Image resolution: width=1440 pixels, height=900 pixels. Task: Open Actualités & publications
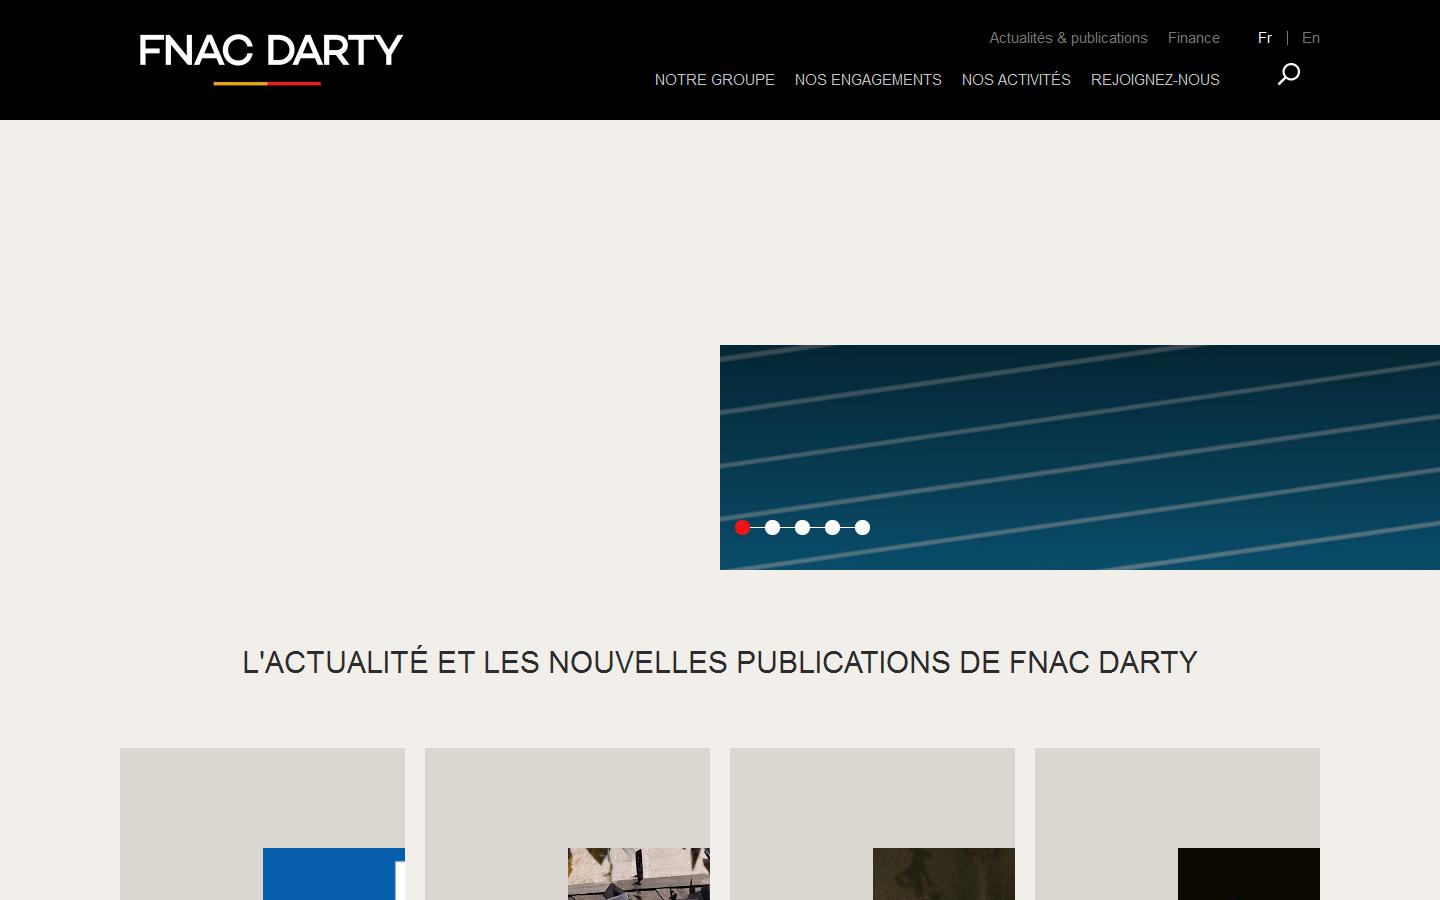tap(1068, 38)
